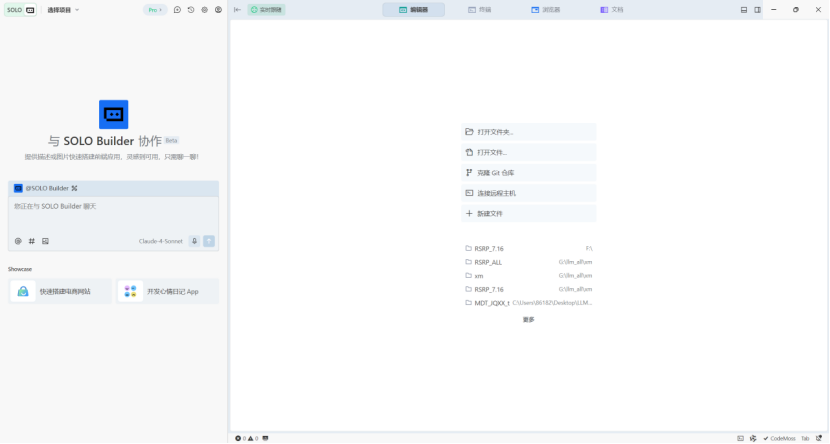Click 打开文件 open file option
Screen dimensions: 830x444
[529, 152]
